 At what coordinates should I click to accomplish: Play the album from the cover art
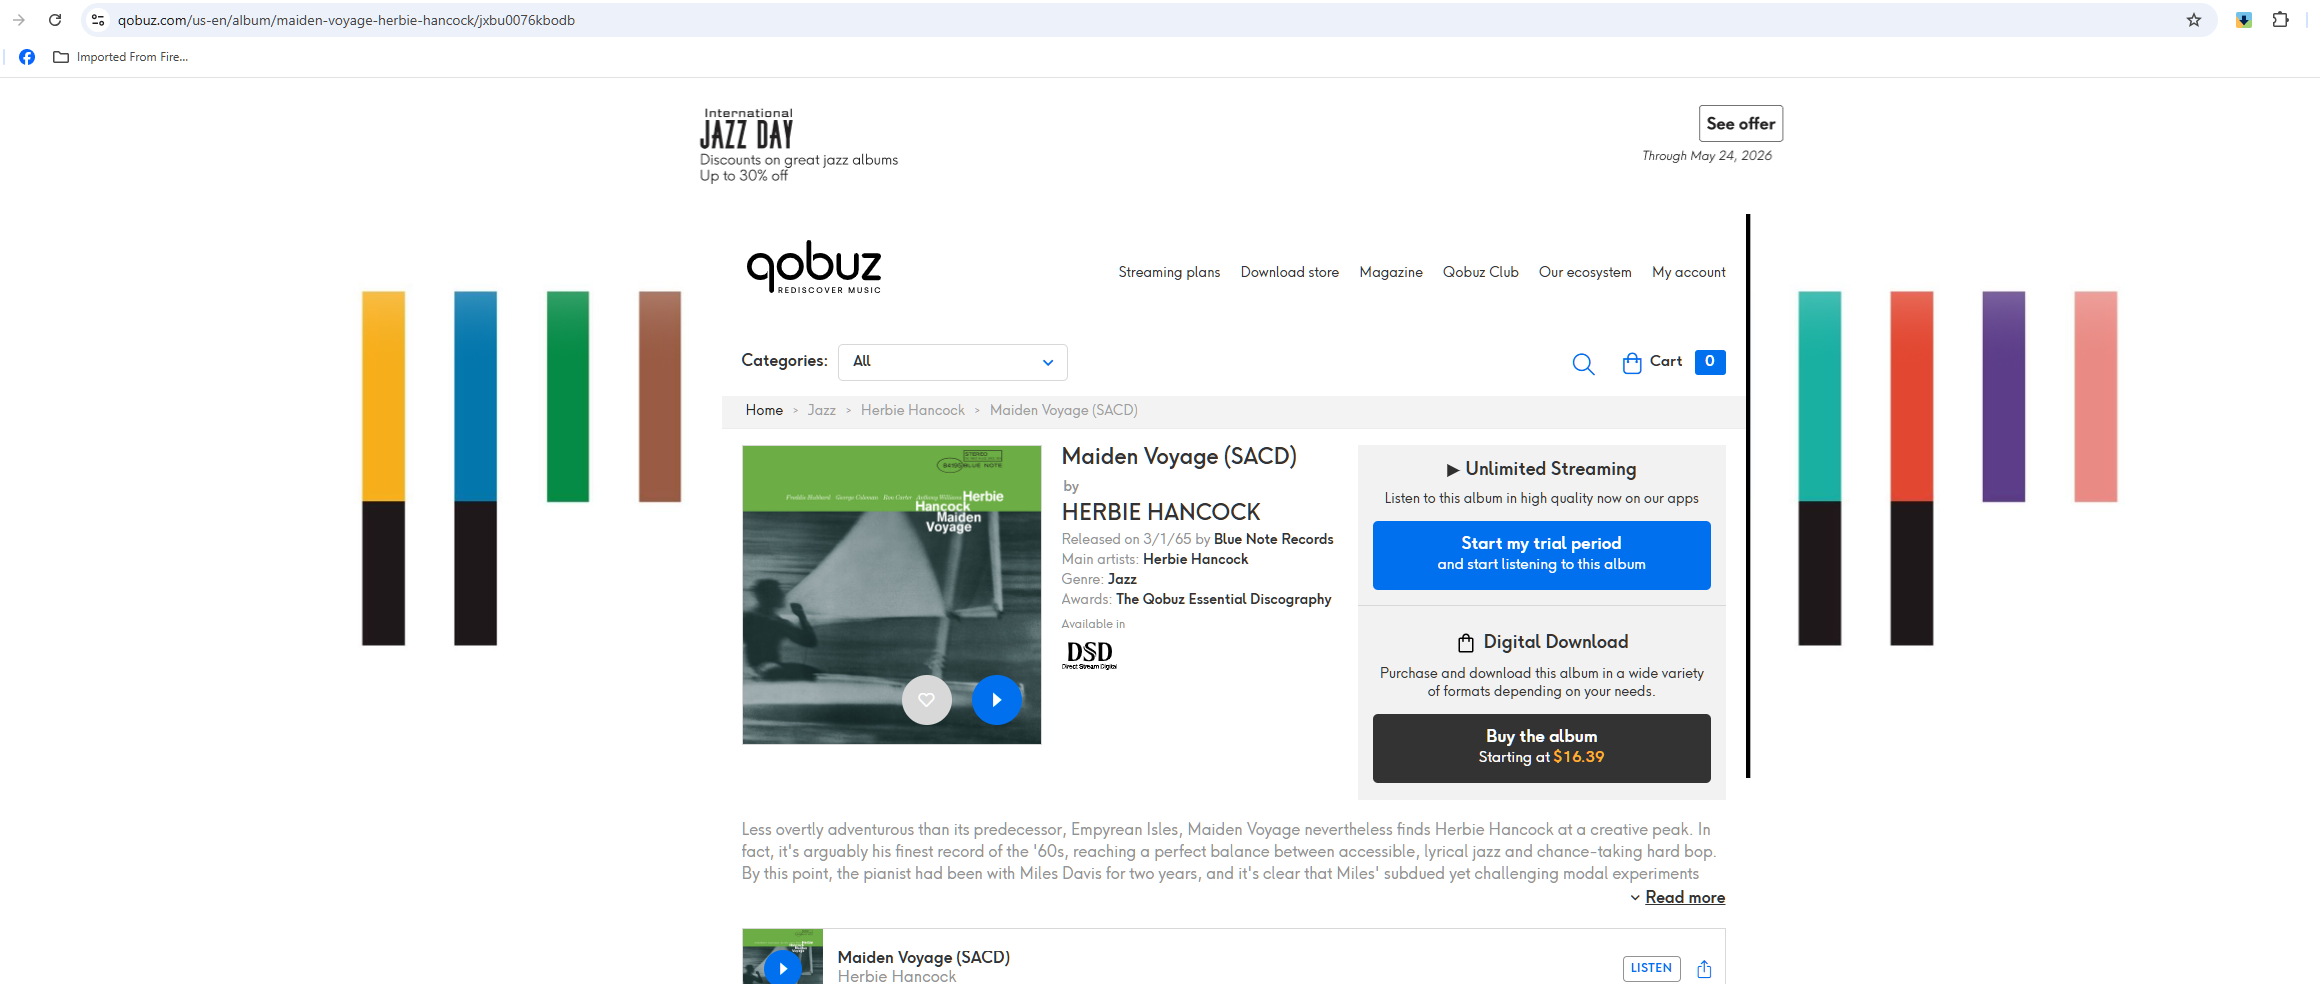[x=997, y=700]
